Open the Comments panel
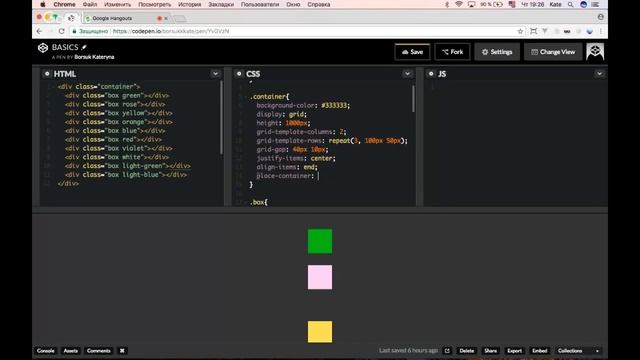The image size is (640, 360). [x=98, y=351]
